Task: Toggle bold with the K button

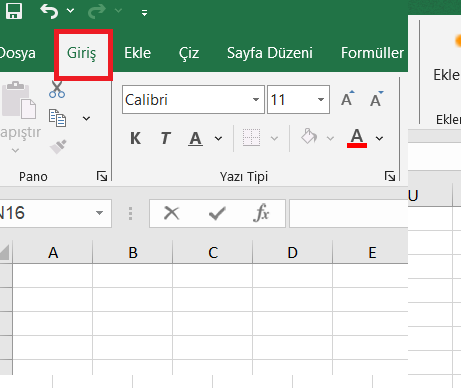Action: (136, 138)
